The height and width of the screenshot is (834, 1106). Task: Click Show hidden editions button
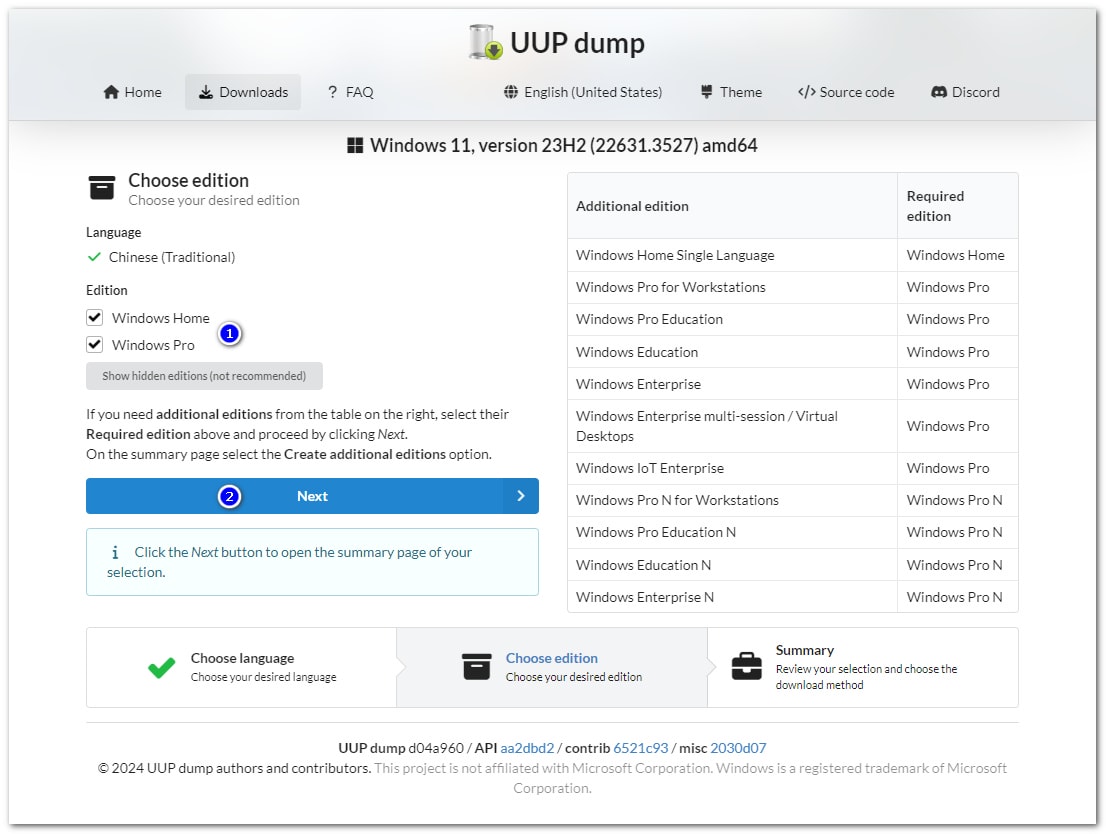(205, 376)
